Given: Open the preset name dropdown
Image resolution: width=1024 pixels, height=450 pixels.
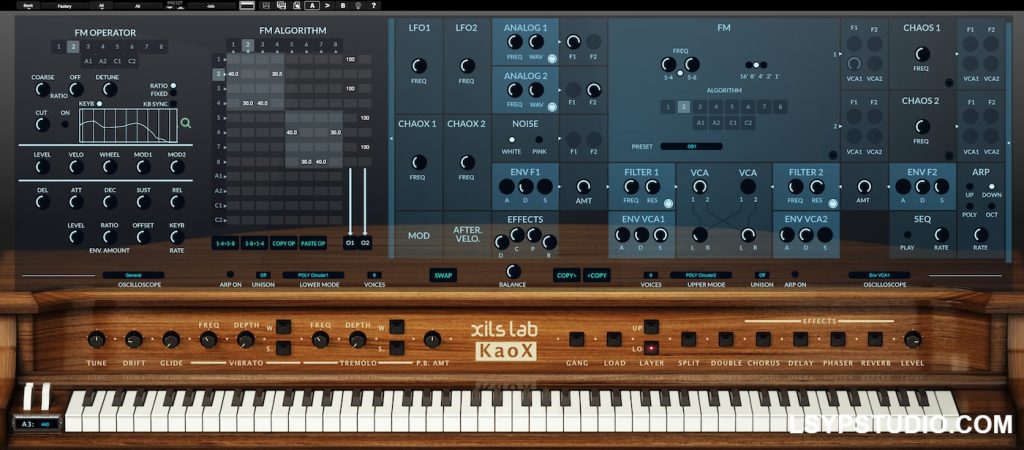Looking at the screenshot, I should (x=211, y=5).
